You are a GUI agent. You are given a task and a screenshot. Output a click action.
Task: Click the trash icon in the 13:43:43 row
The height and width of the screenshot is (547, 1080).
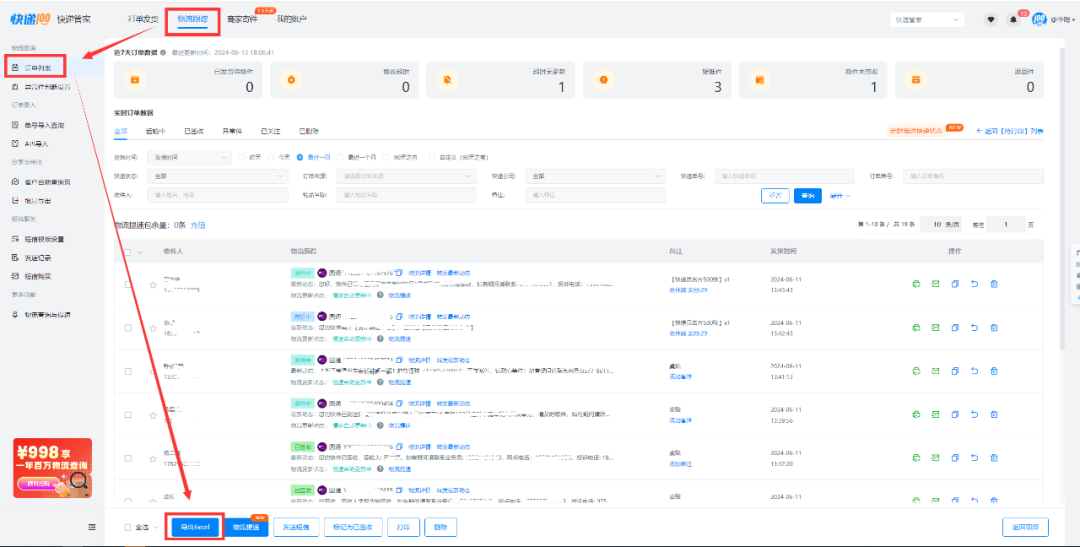click(x=994, y=284)
